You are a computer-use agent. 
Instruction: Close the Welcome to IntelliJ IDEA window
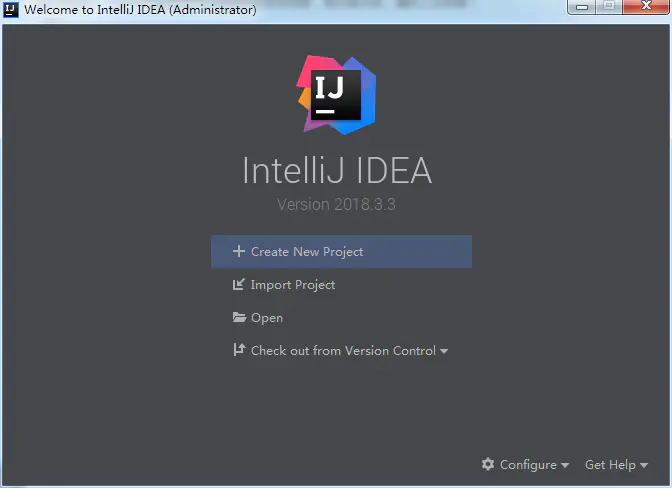[647, 7]
